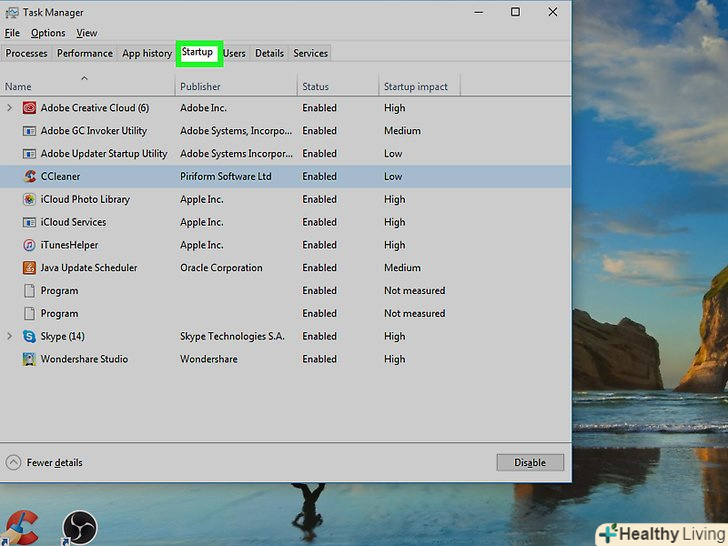Click the Adobe GC Invoker Utility icon
This screenshot has width=728, height=546.
[29, 131]
